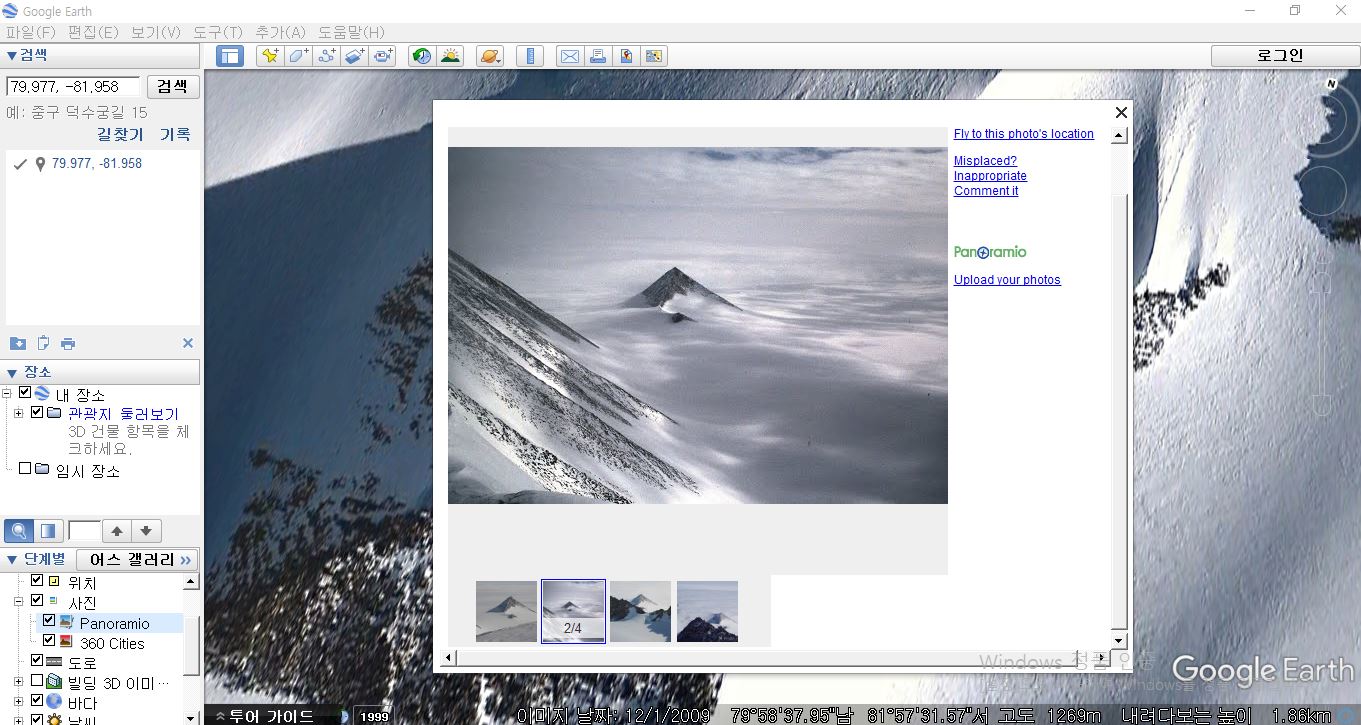Open the 도구(T) menu
1361x725 pixels.
[219, 32]
